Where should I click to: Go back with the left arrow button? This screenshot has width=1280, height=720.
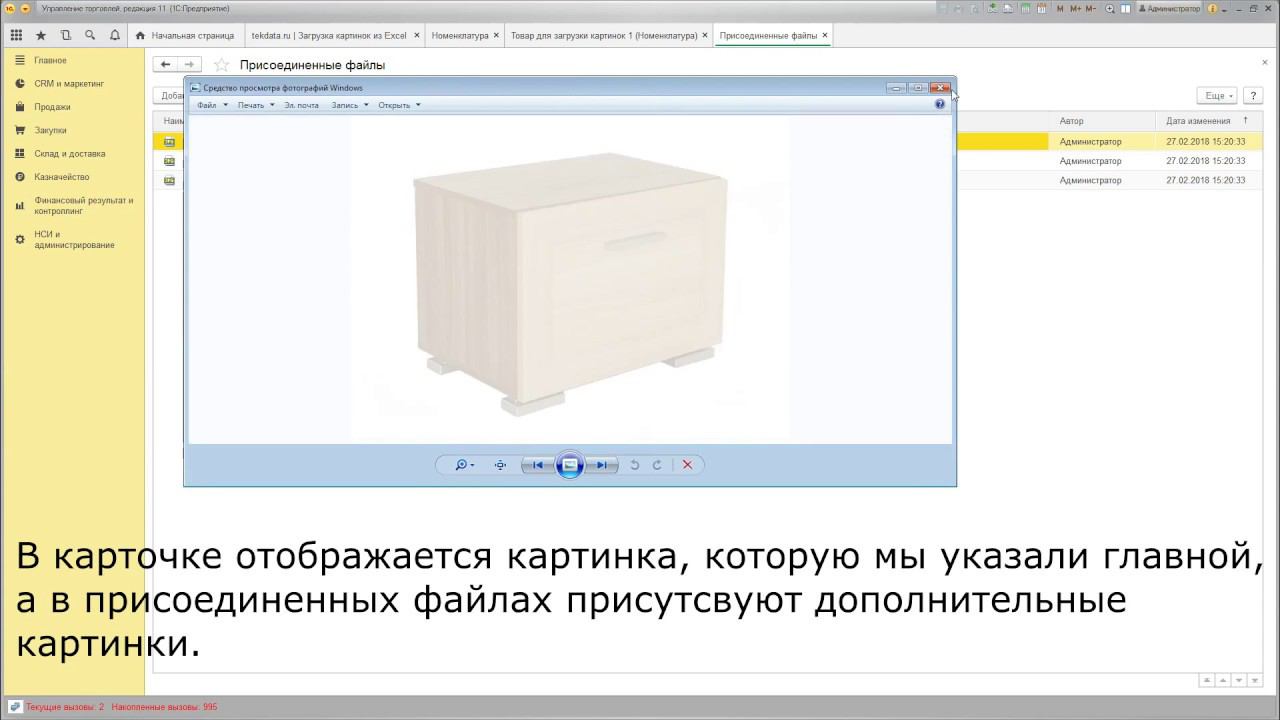pos(166,64)
